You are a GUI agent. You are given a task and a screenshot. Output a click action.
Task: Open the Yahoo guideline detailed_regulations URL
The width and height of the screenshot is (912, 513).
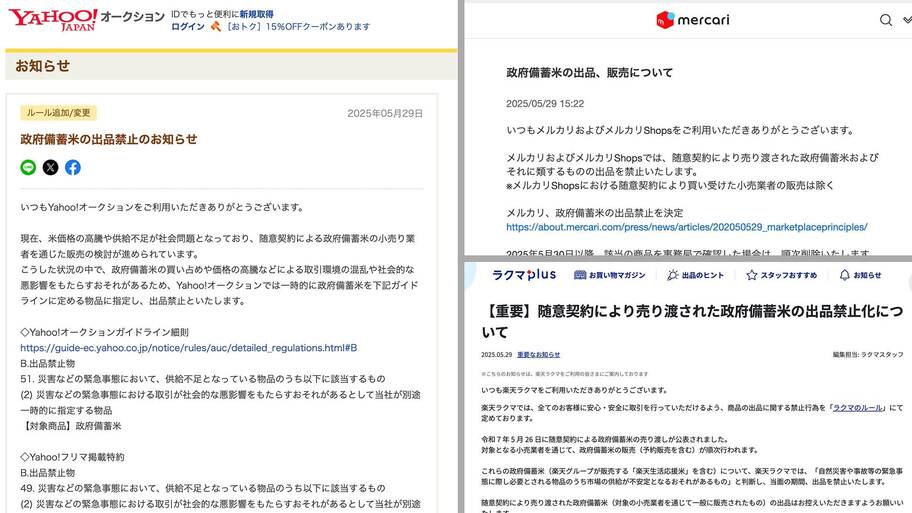pos(188,348)
